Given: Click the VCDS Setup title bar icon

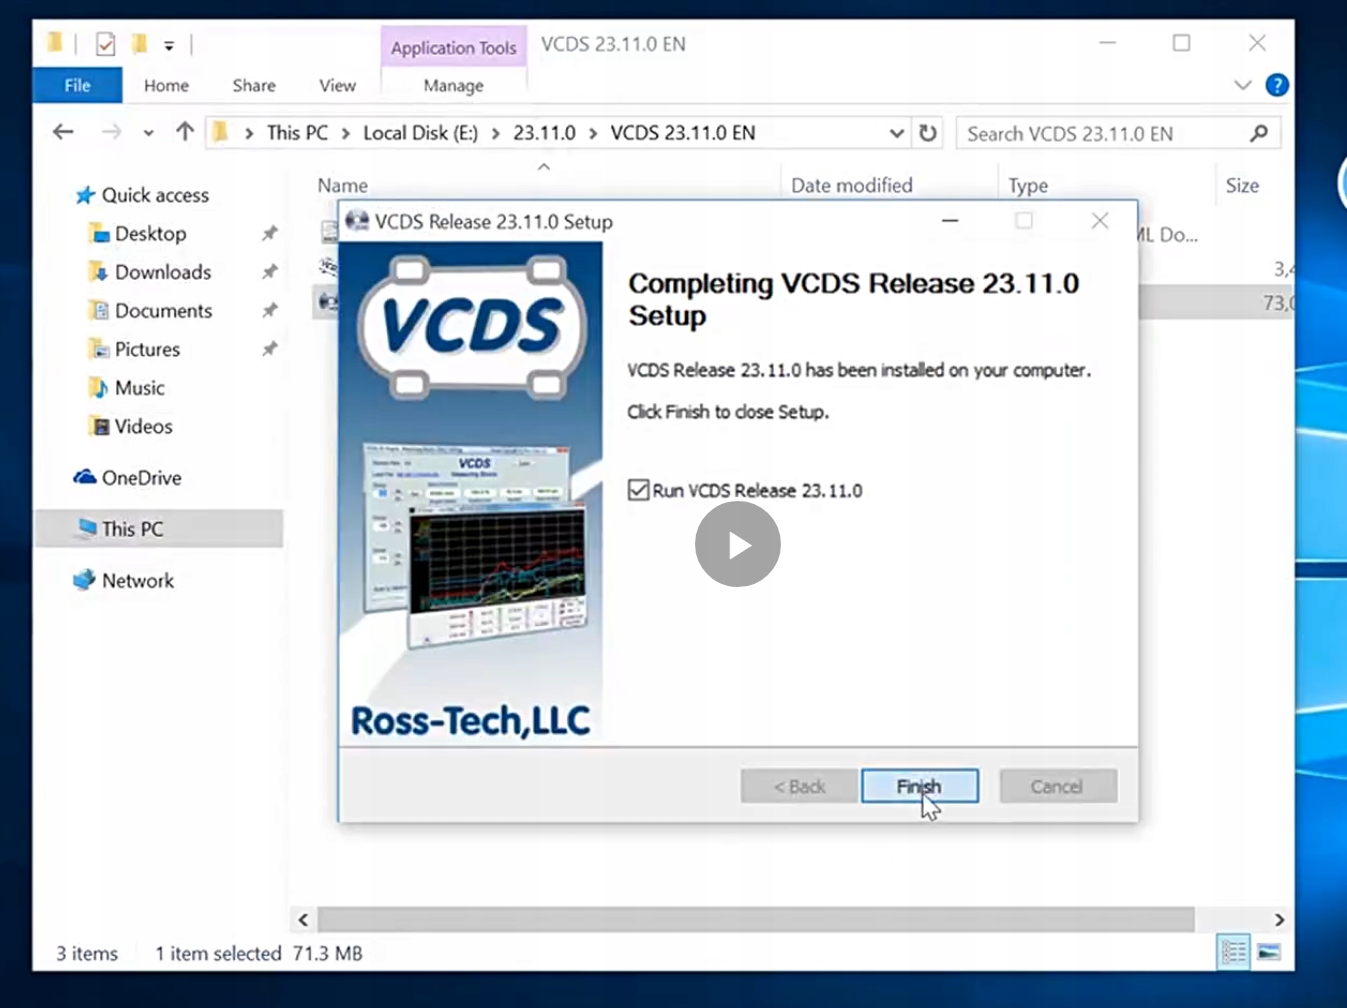Looking at the screenshot, I should click(x=357, y=221).
